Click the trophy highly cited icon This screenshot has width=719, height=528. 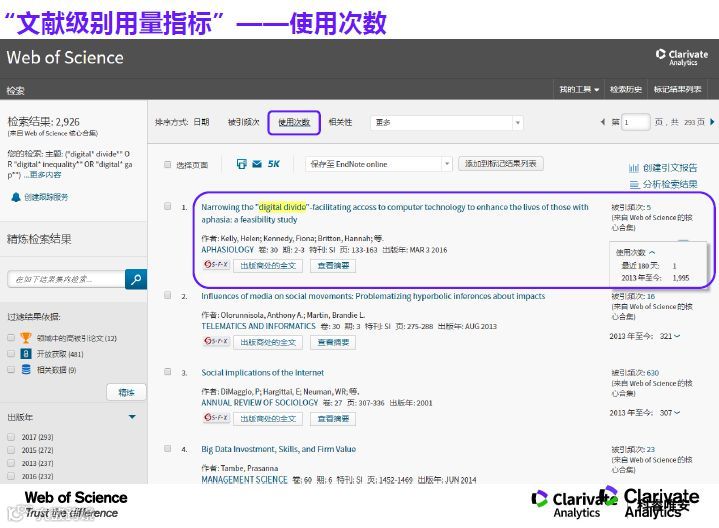(26, 338)
